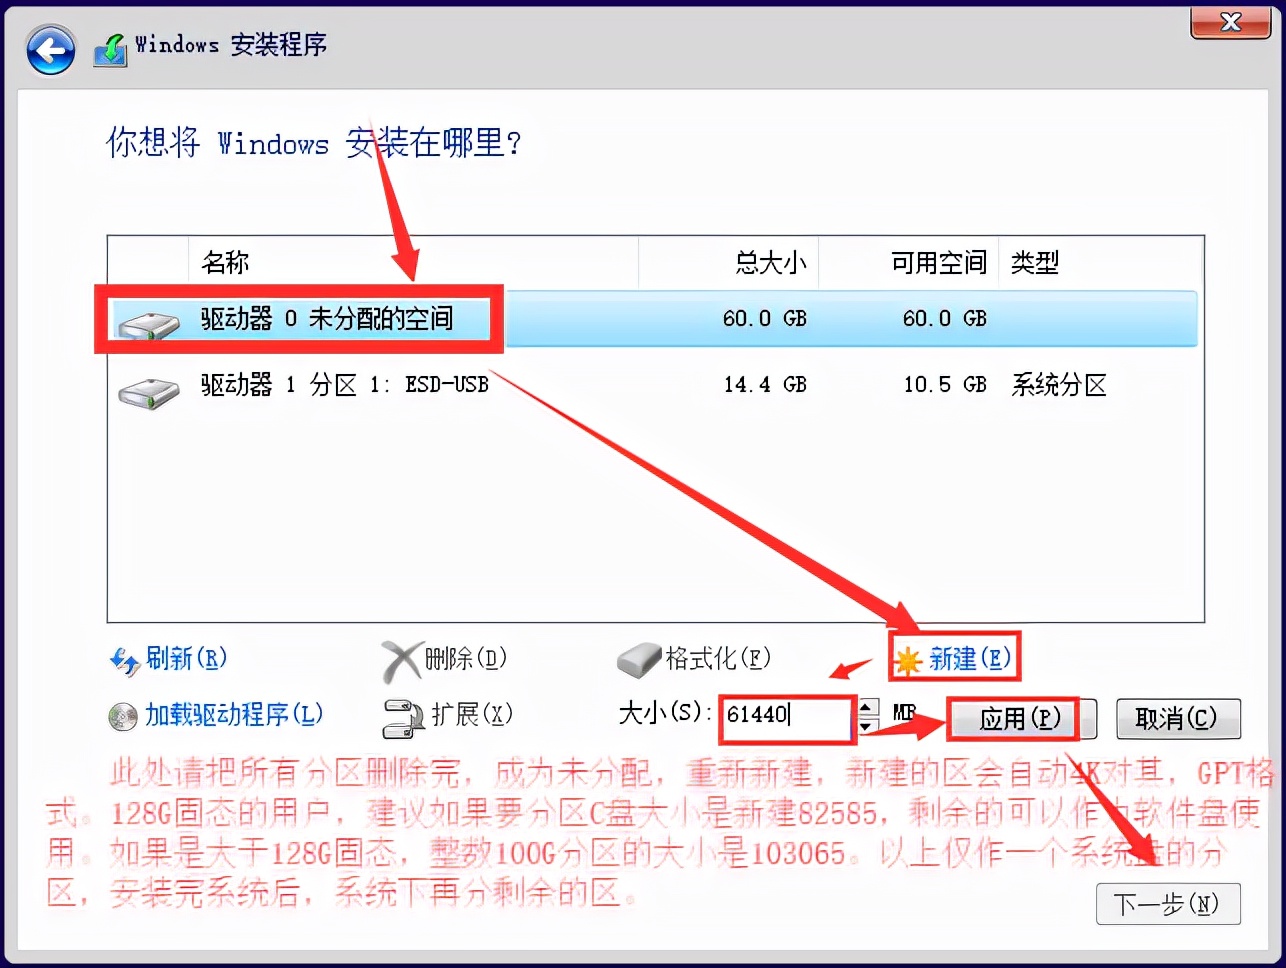Click the 取消(C) cancel button
Image resolution: width=1286 pixels, height=968 pixels.
1178,719
